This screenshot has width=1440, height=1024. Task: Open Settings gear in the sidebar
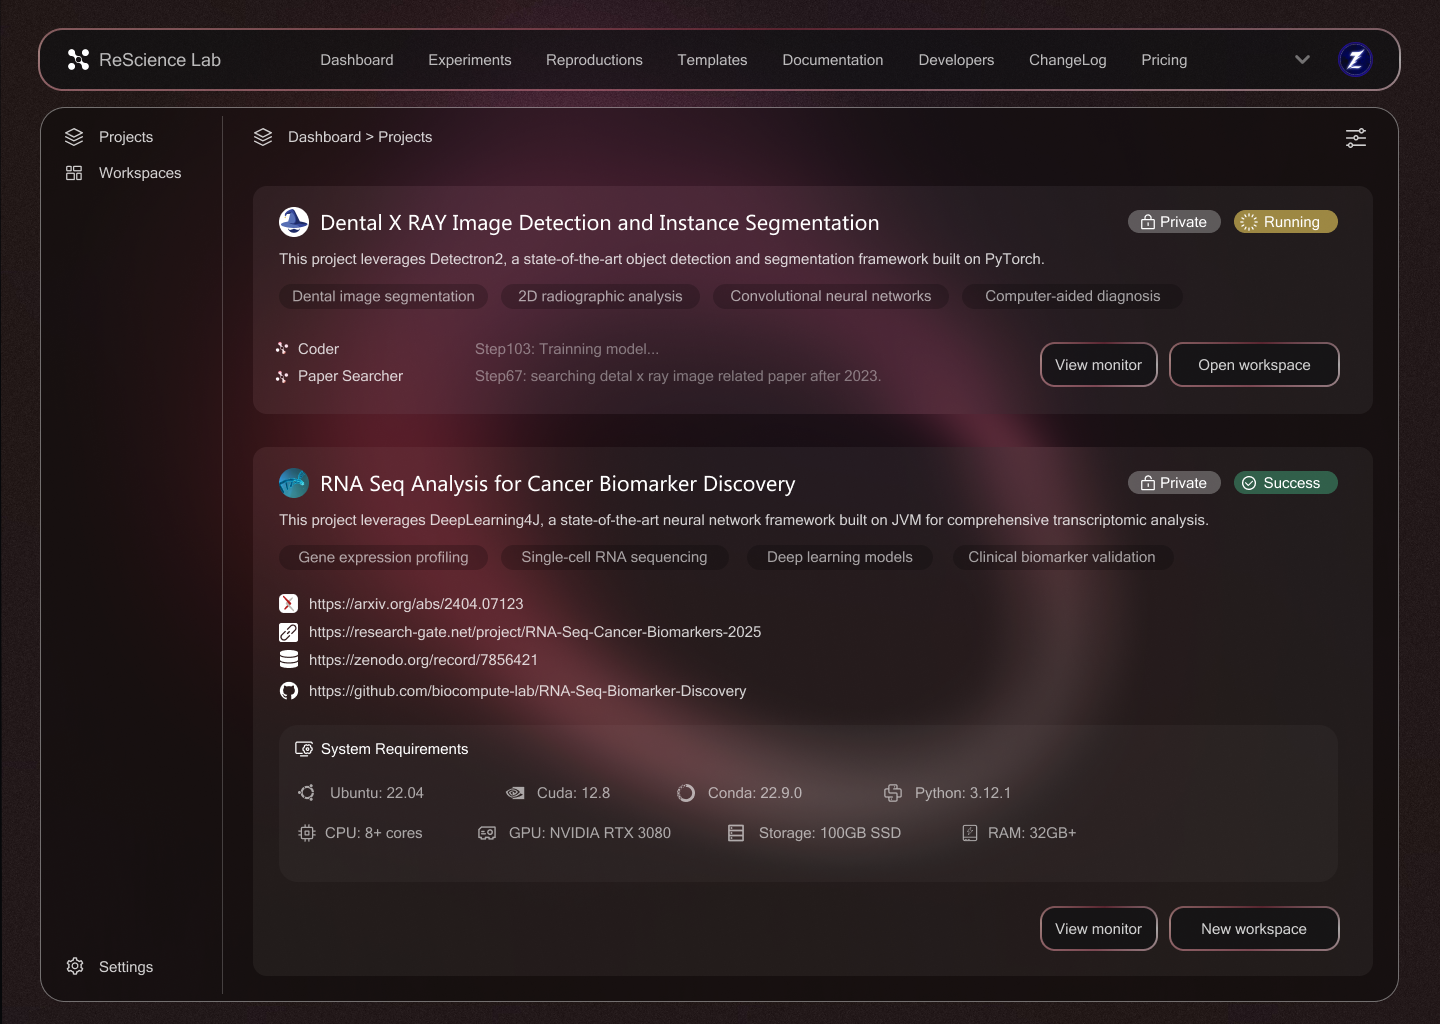click(75, 966)
